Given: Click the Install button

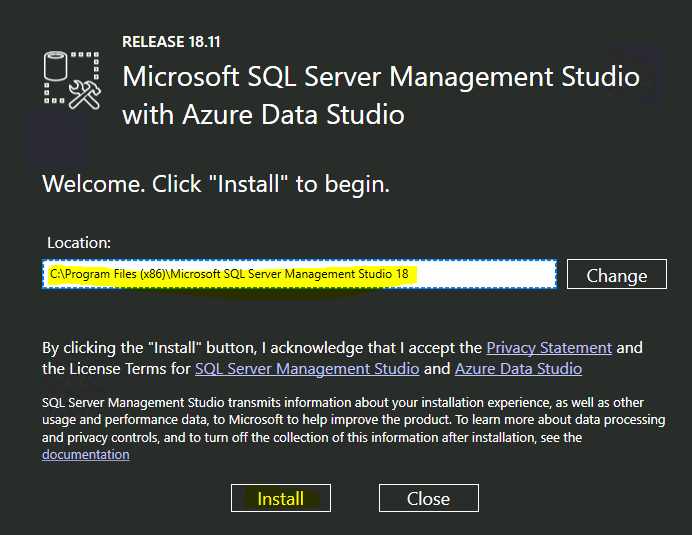Looking at the screenshot, I should 281,498.
